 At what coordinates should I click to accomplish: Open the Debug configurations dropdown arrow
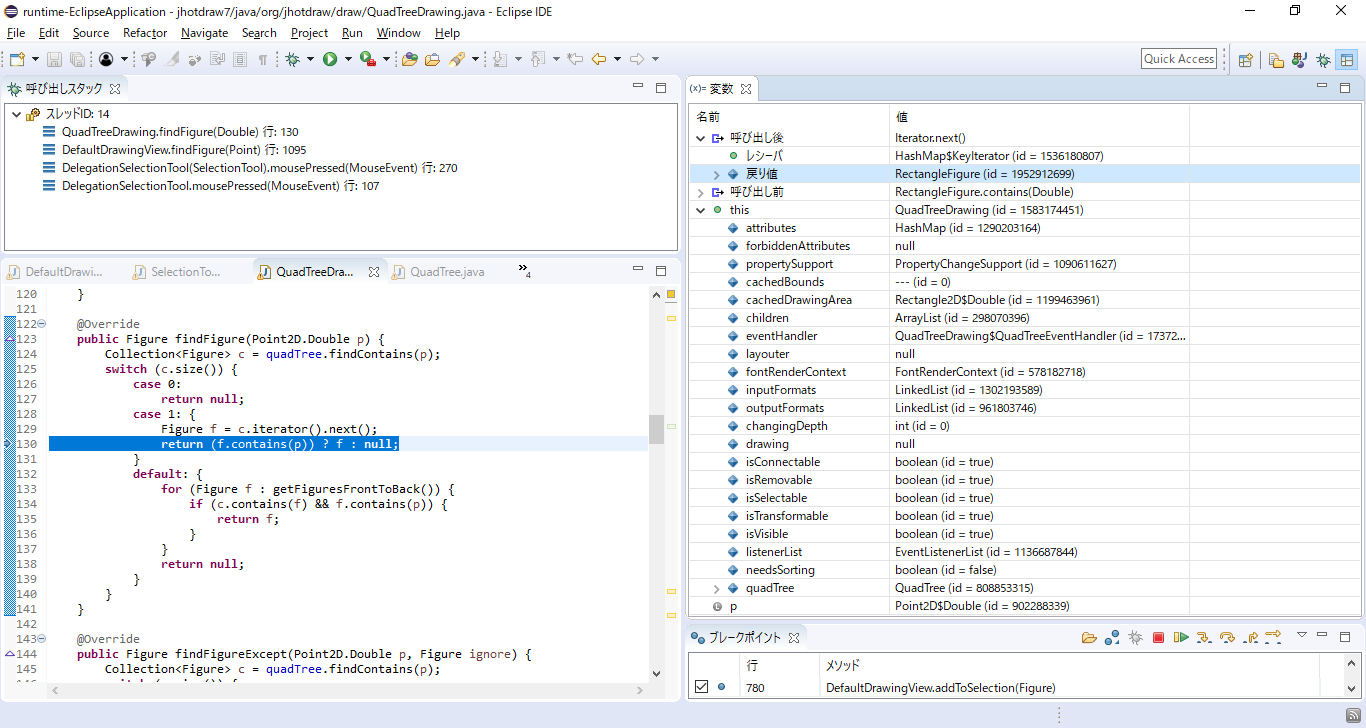(x=310, y=59)
